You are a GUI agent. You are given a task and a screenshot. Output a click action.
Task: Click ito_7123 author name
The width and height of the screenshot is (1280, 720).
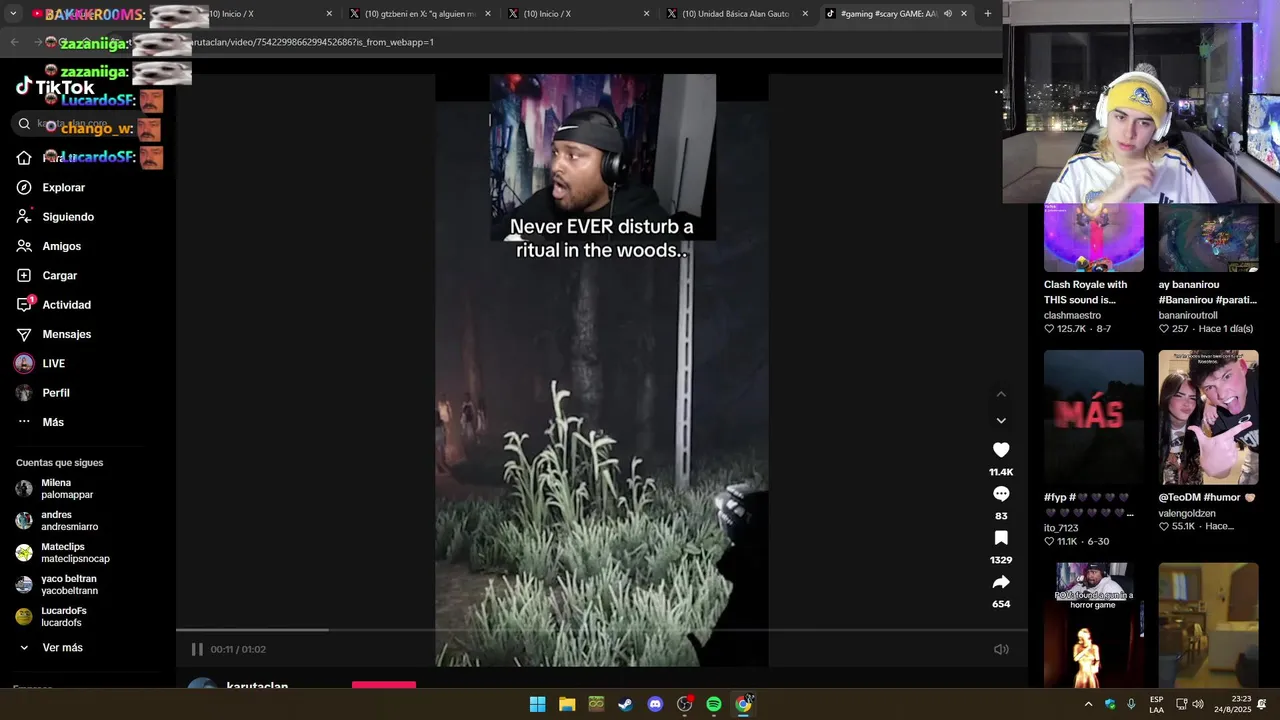tap(1061, 528)
